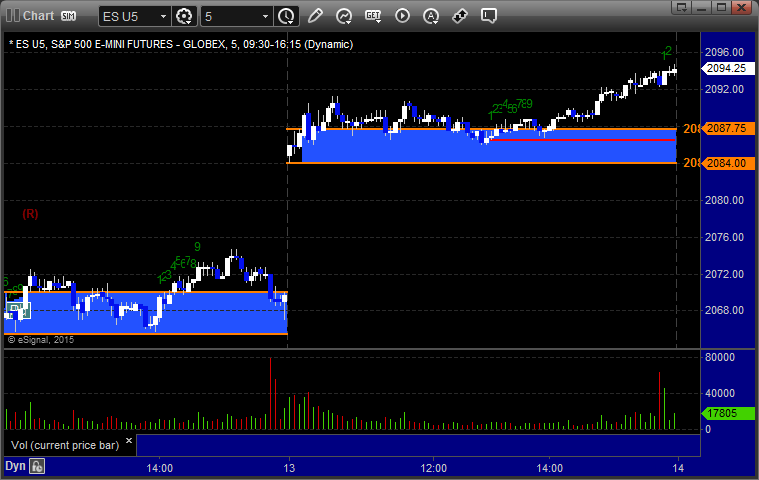Click the small boxed icon at left chart edge
This screenshot has width=759, height=480.
click(x=18, y=310)
